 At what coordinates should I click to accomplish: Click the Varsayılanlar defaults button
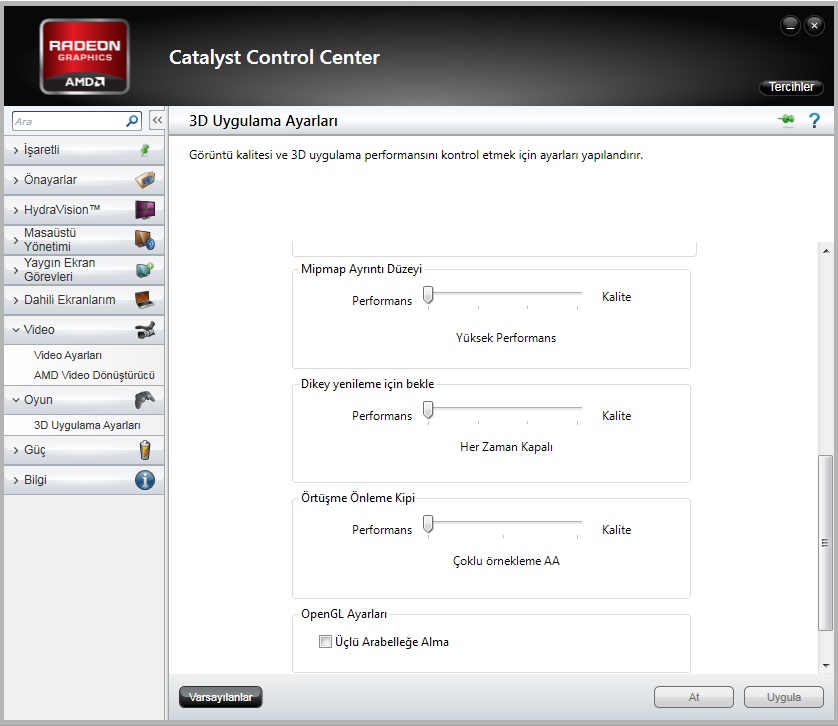point(220,697)
